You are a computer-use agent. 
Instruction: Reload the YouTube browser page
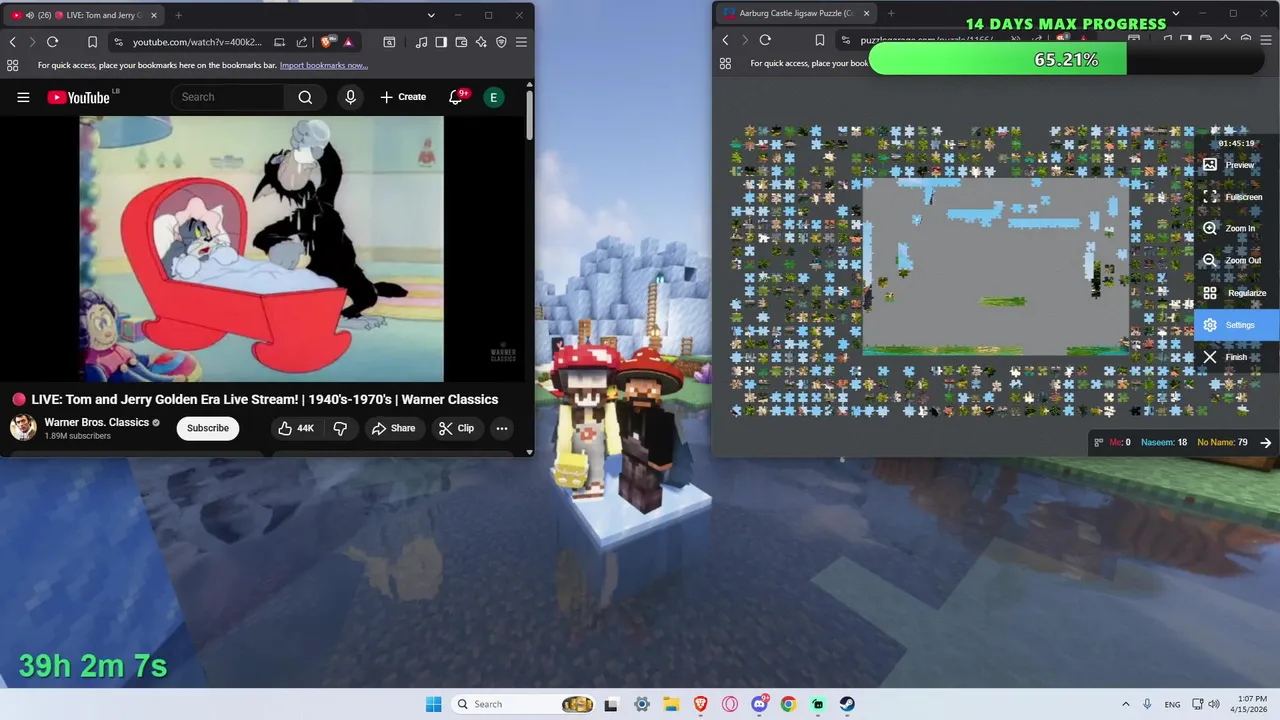pos(52,42)
